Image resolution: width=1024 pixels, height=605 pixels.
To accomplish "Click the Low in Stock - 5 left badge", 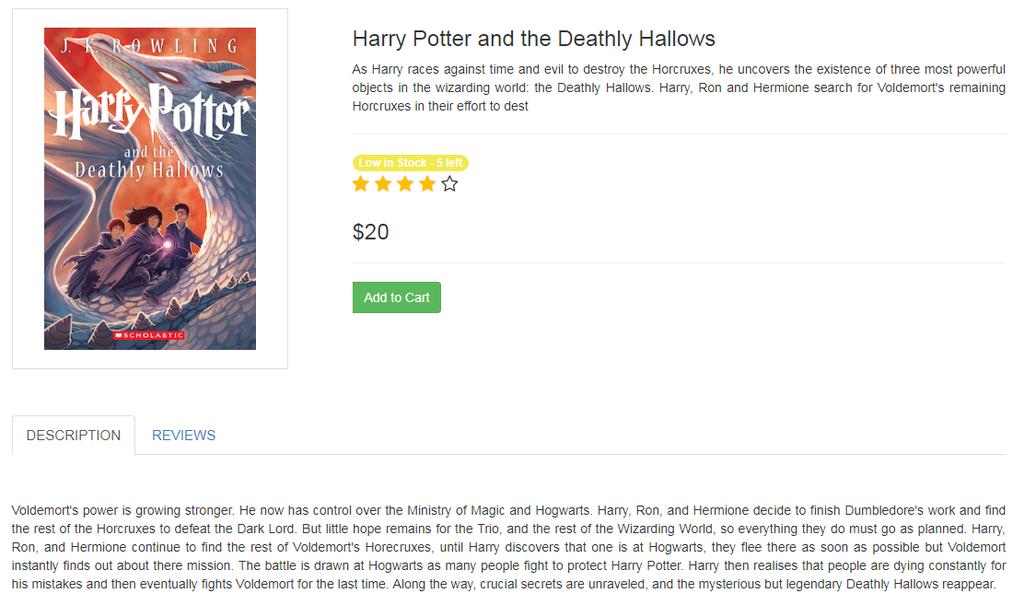I will coord(411,163).
